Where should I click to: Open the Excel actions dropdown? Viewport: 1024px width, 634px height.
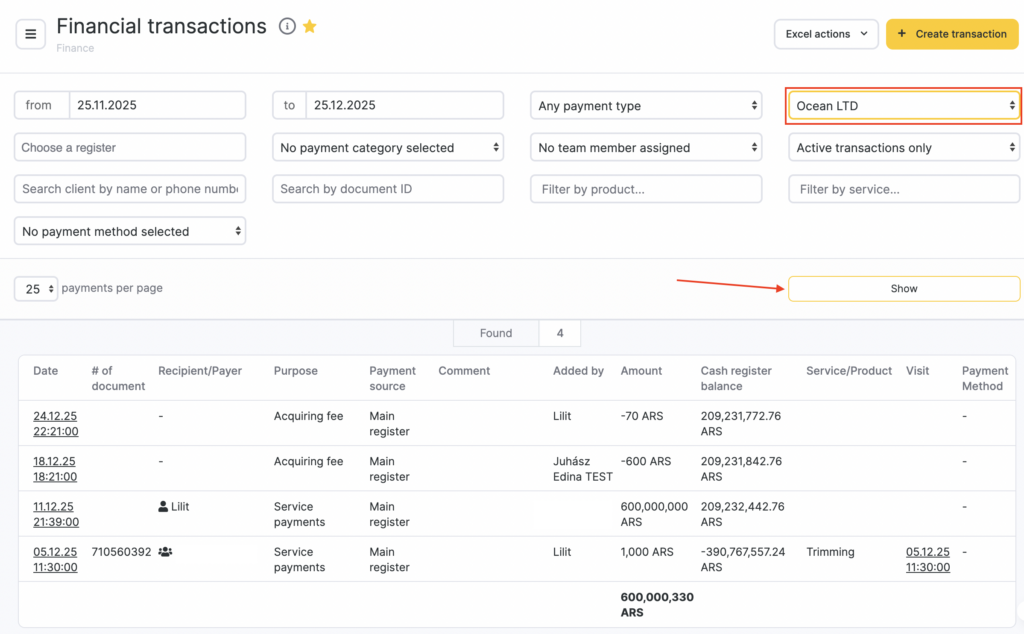point(825,34)
